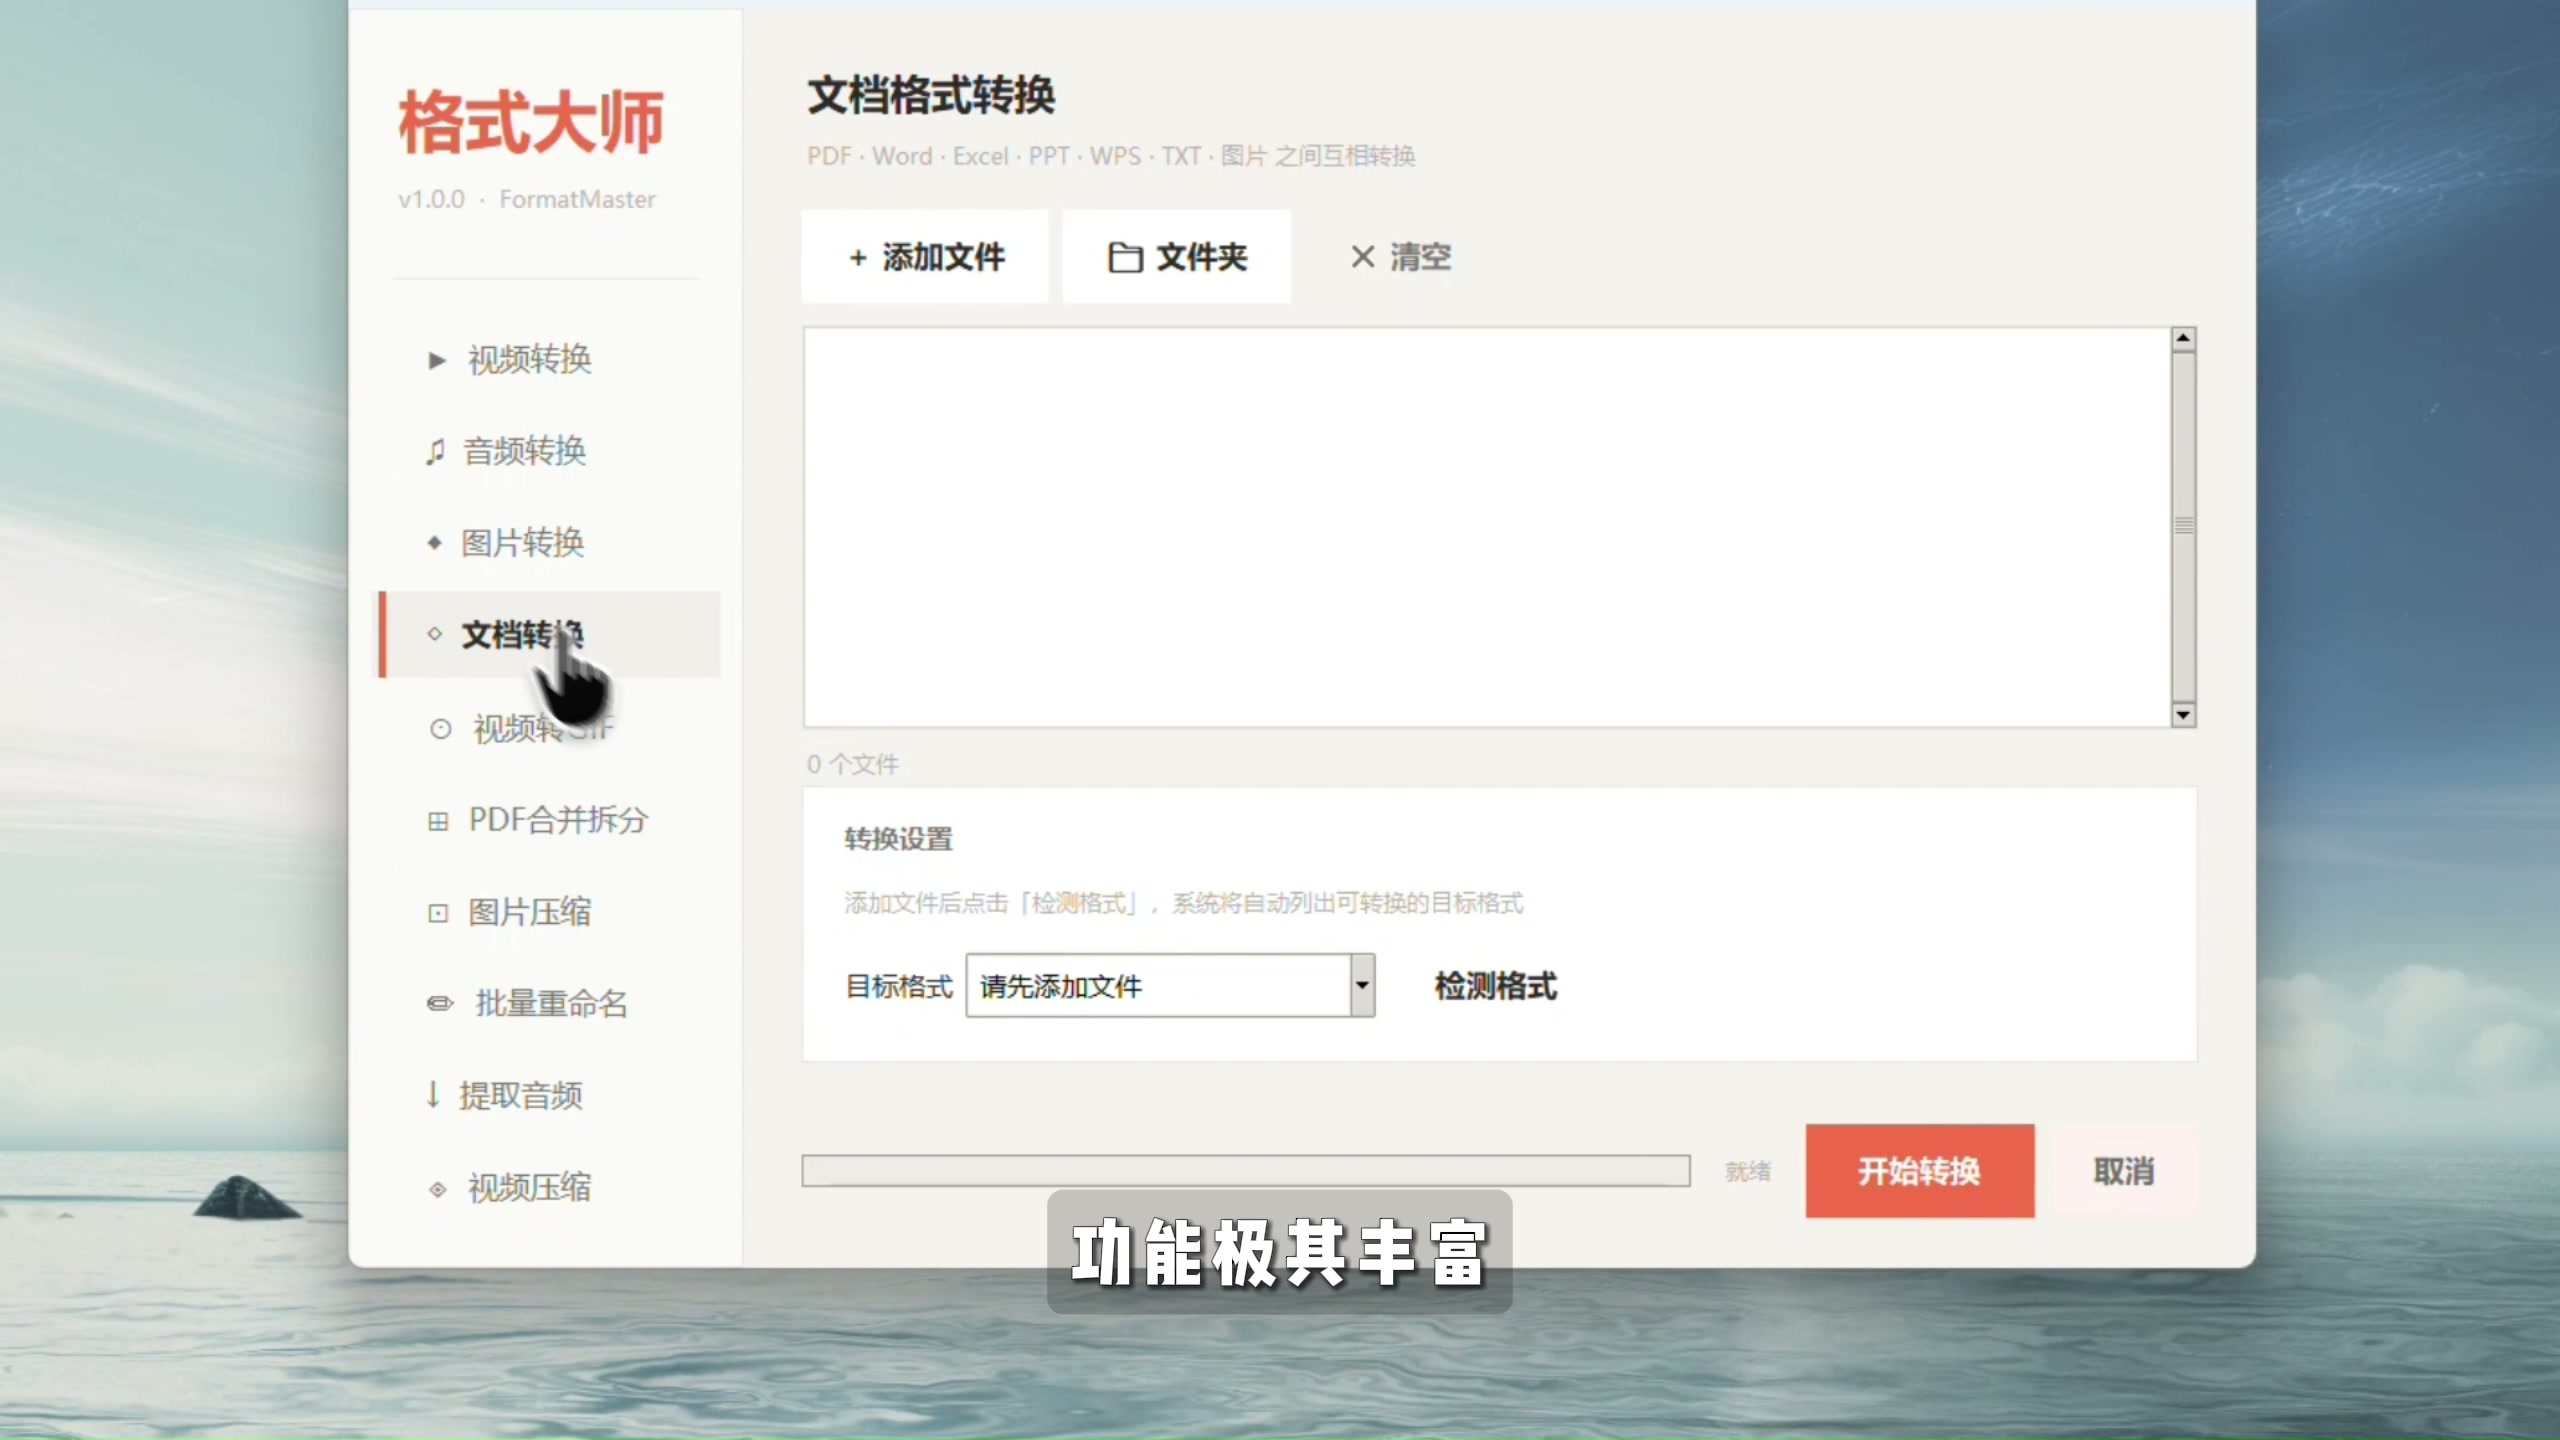Viewport: 2560px width, 1440px height.
Task: Click the video convert play-triangle icon
Action: (436, 360)
